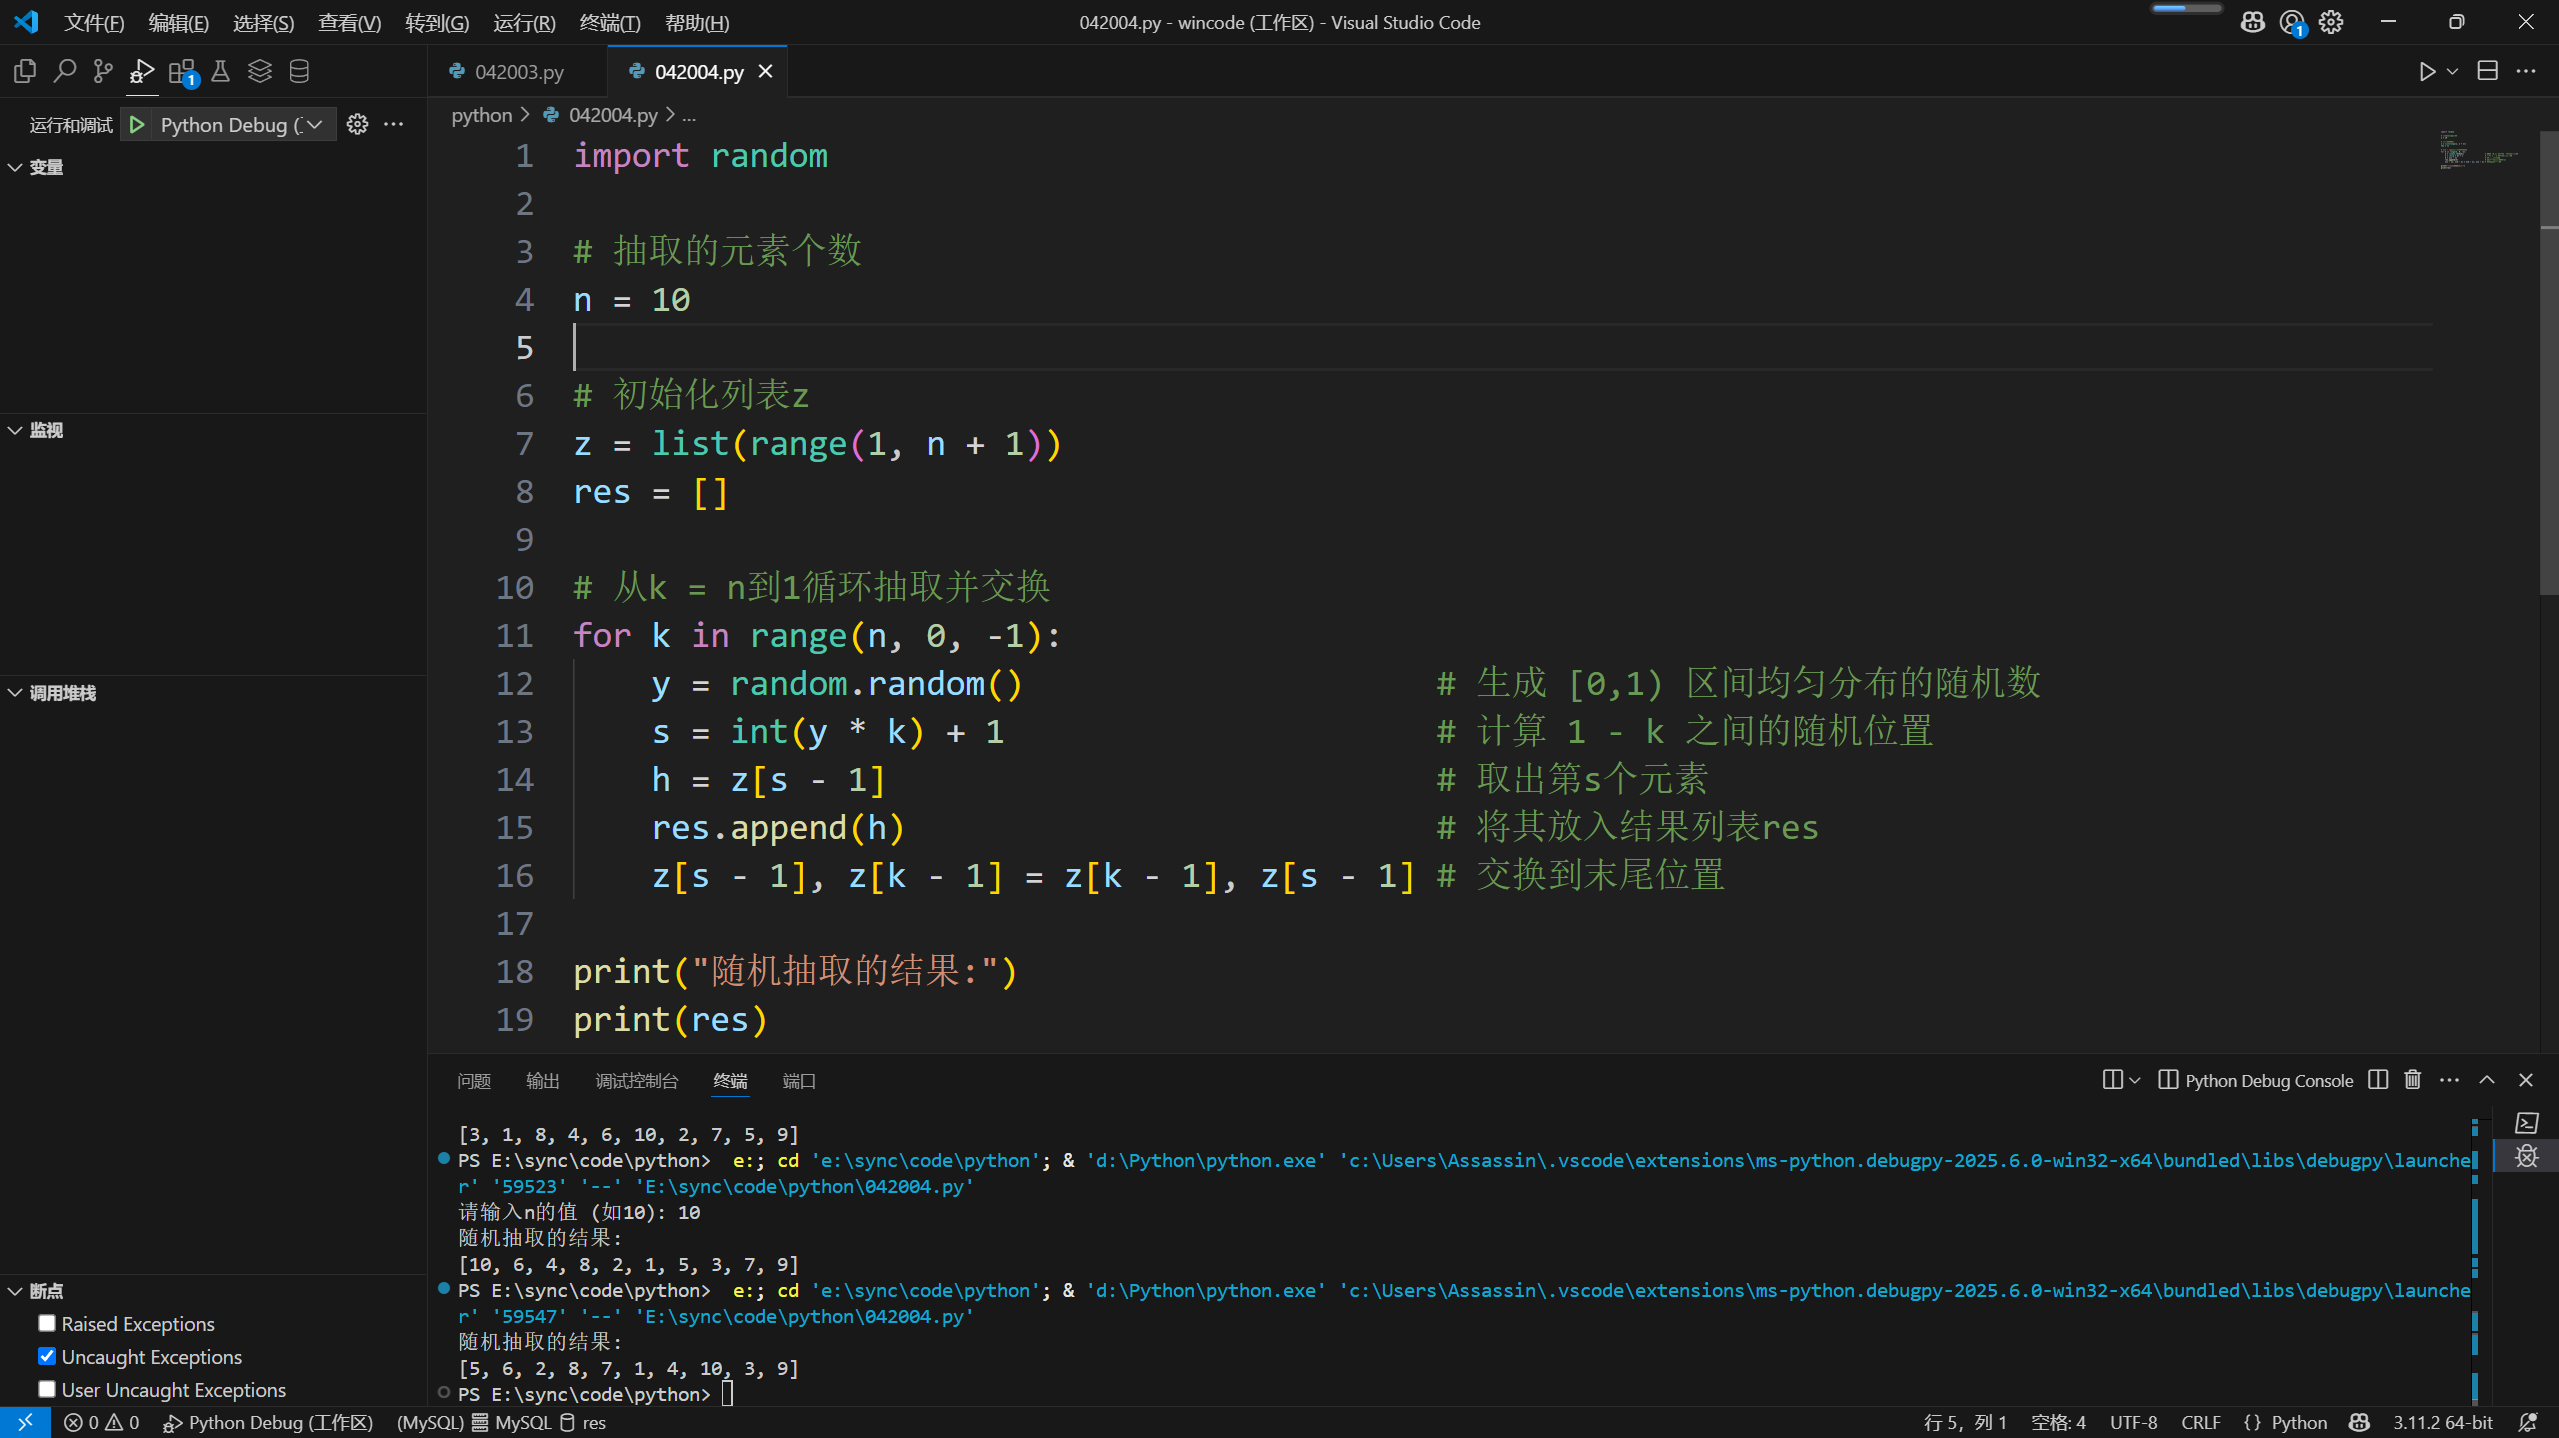Open the Source Control view icon
The image size is (2559, 1438).
click(x=103, y=71)
